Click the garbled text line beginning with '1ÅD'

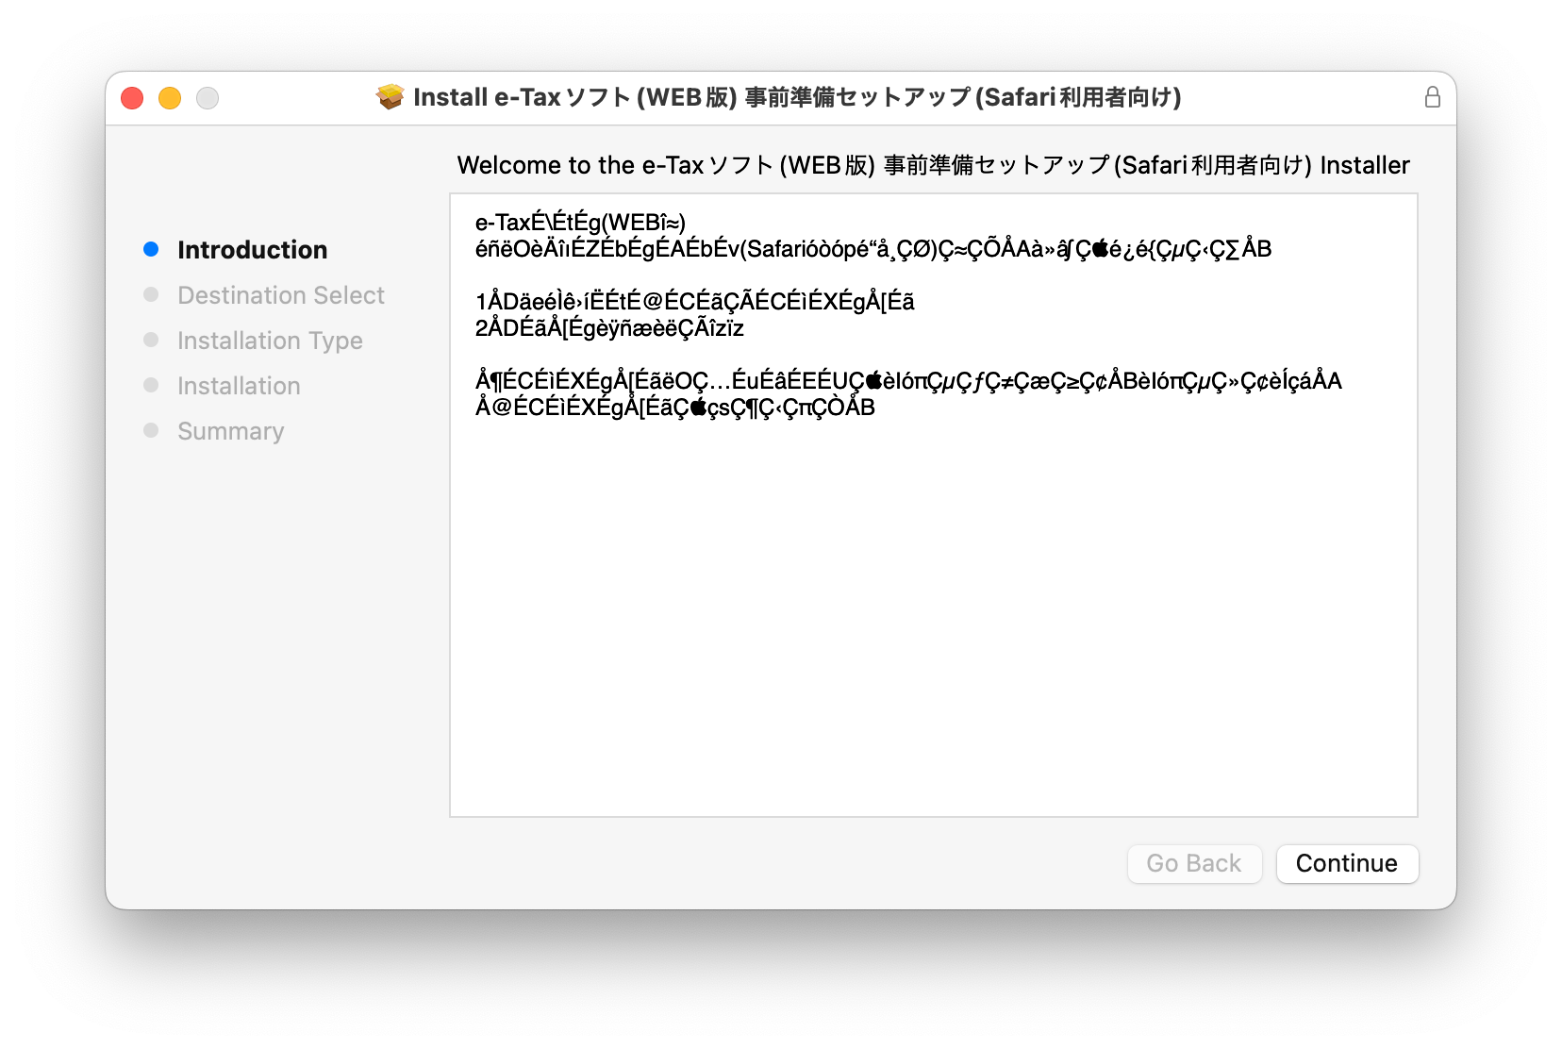click(x=695, y=301)
